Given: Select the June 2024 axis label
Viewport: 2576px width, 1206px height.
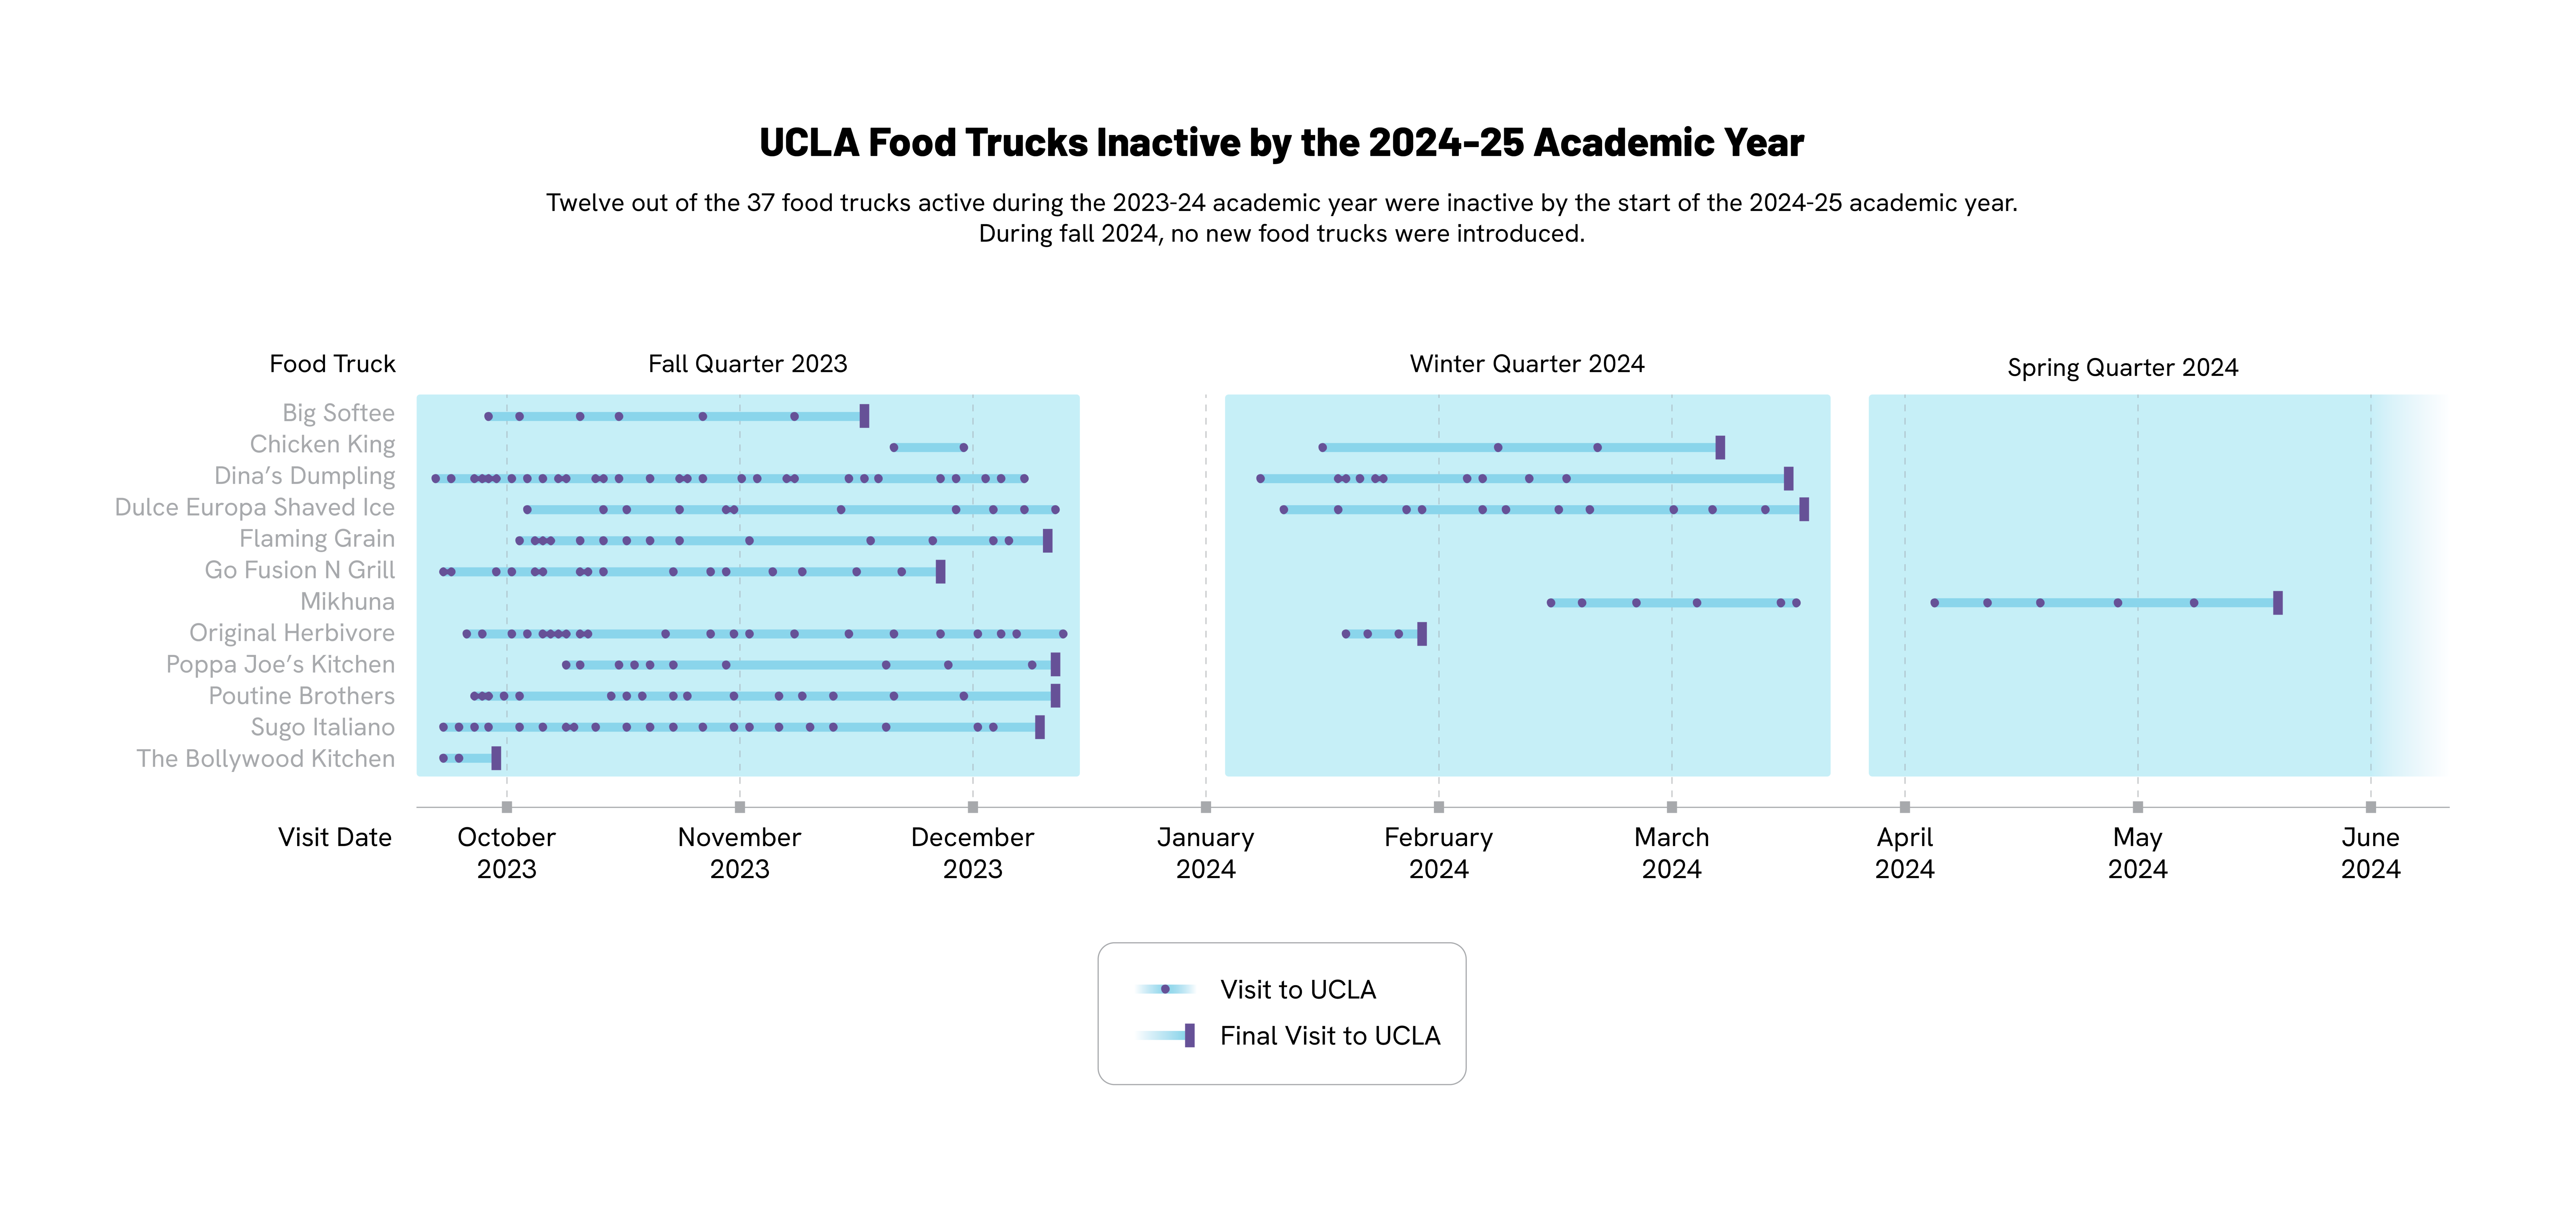Looking at the screenshot, I should [2370, 852].
